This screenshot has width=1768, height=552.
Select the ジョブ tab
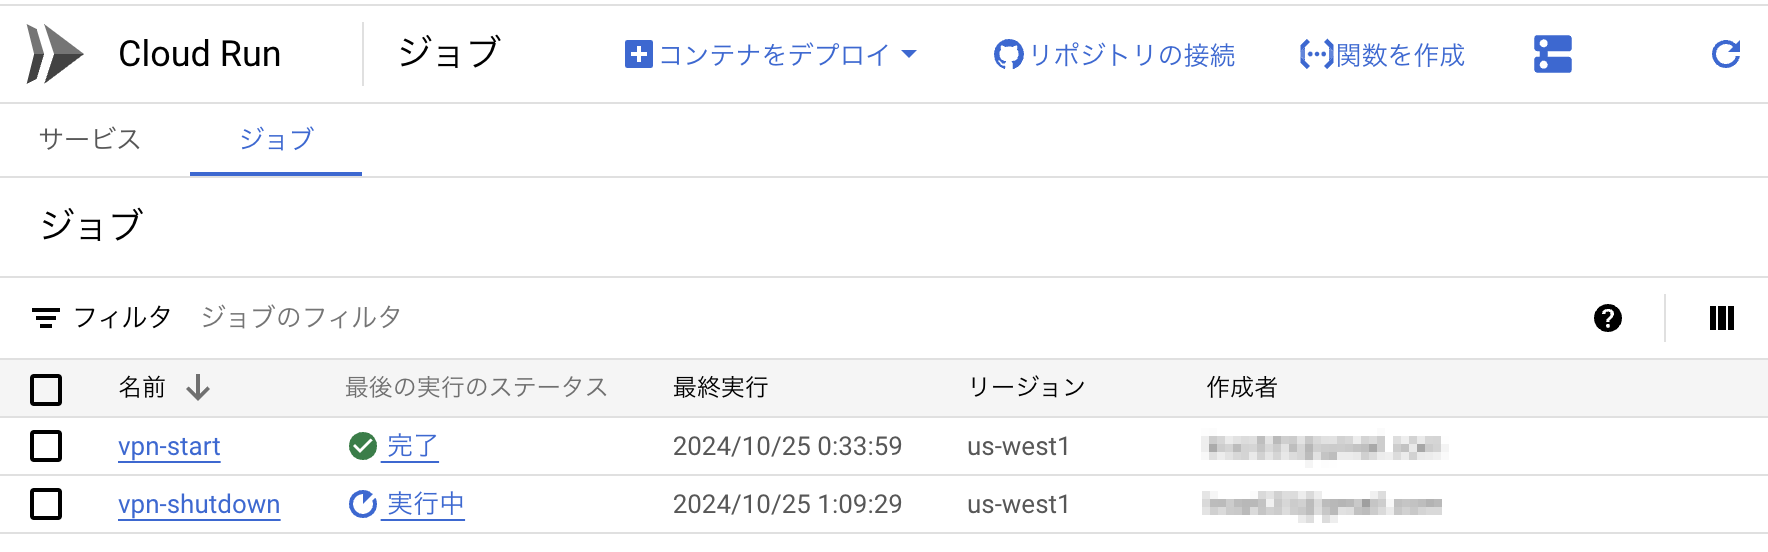tap(276, 139)
